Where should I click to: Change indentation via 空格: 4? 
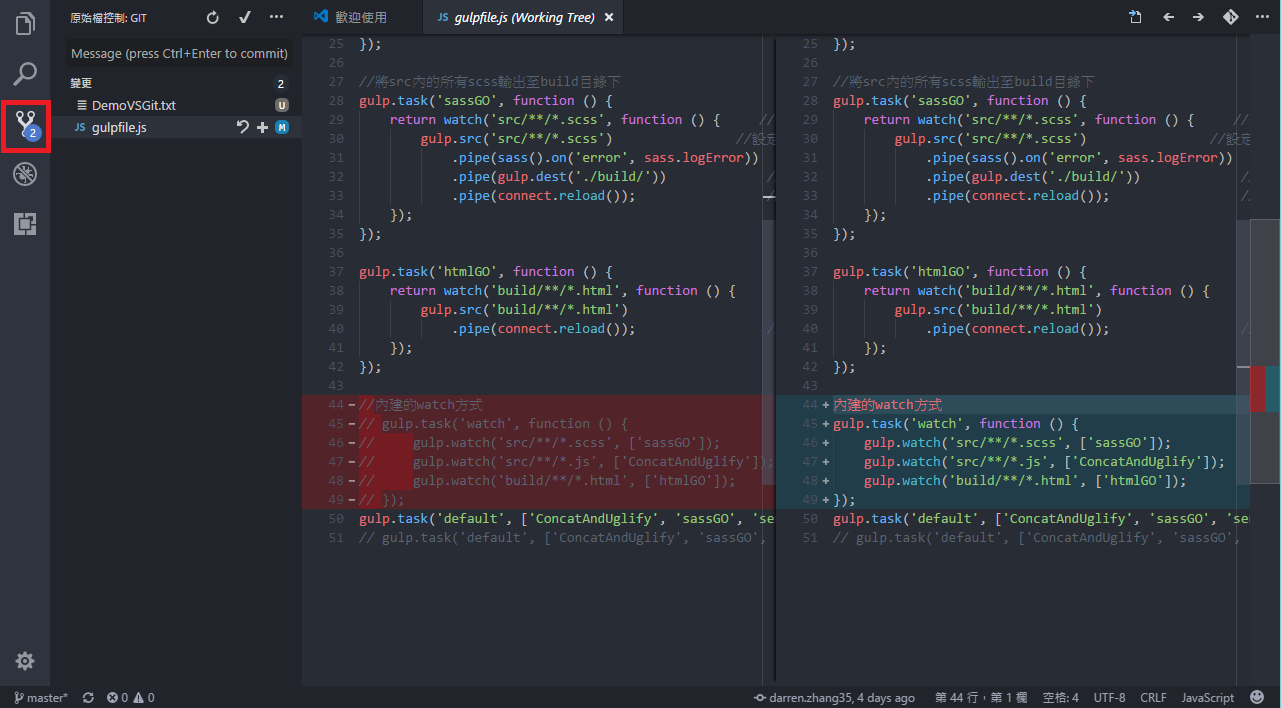click(1061, 698)
